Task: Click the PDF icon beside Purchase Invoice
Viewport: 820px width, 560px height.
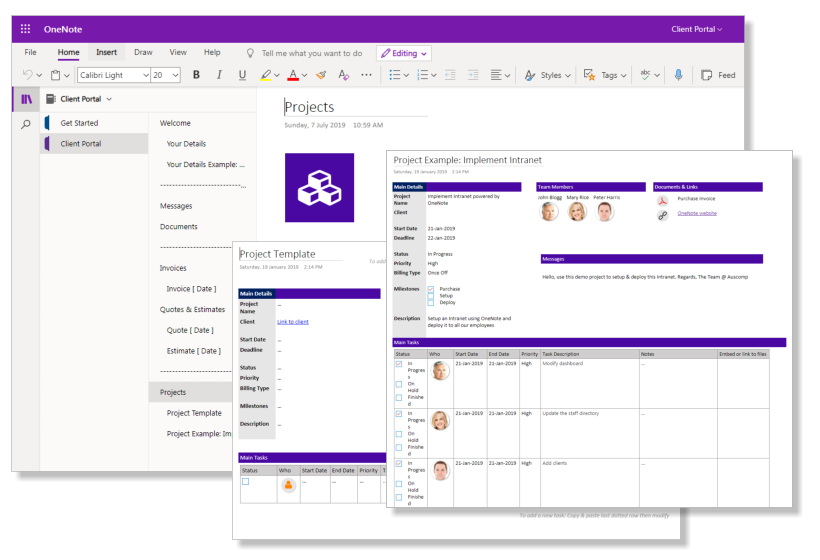Action: pyautogui.click(x=663, y=200)
